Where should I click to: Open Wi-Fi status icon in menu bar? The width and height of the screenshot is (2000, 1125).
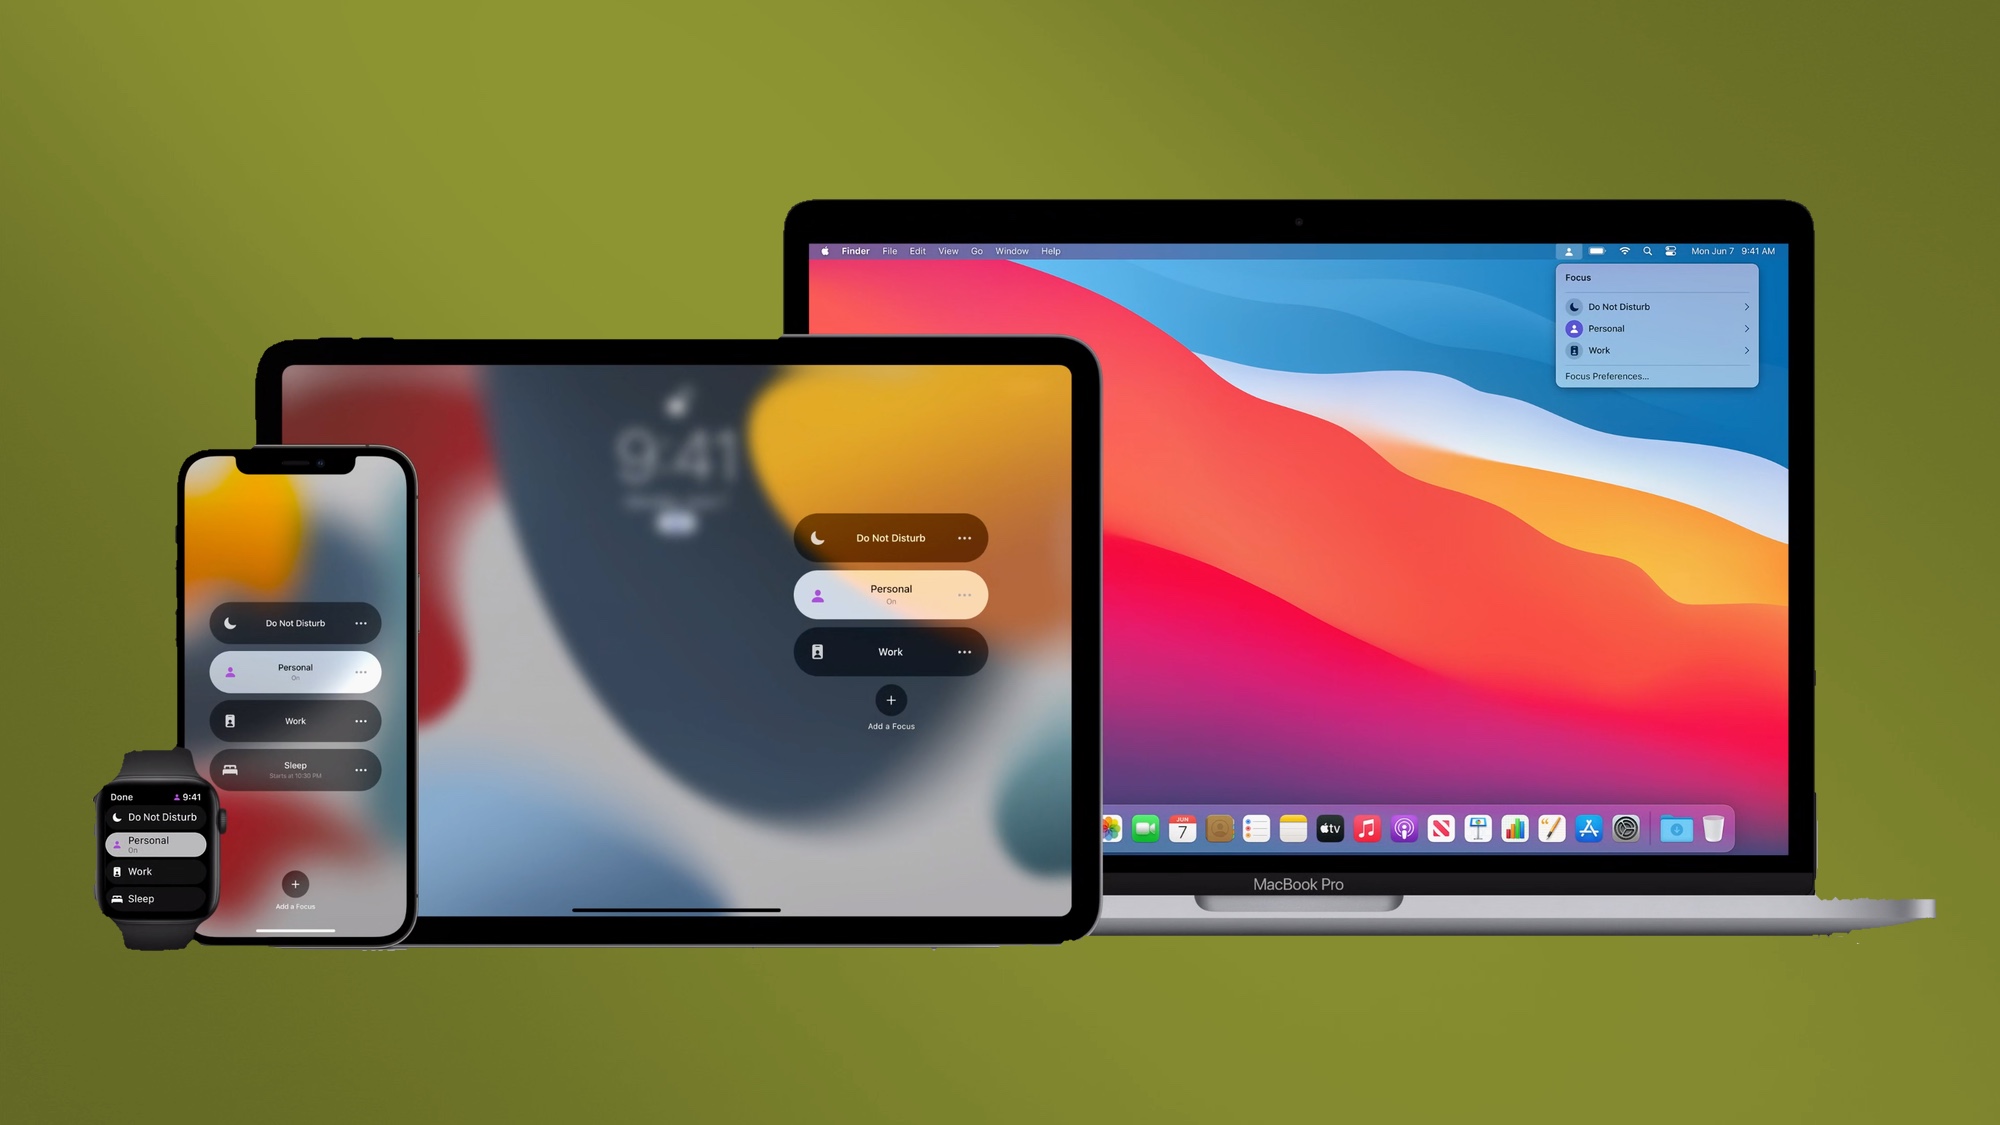click(x=1624, y=250)
